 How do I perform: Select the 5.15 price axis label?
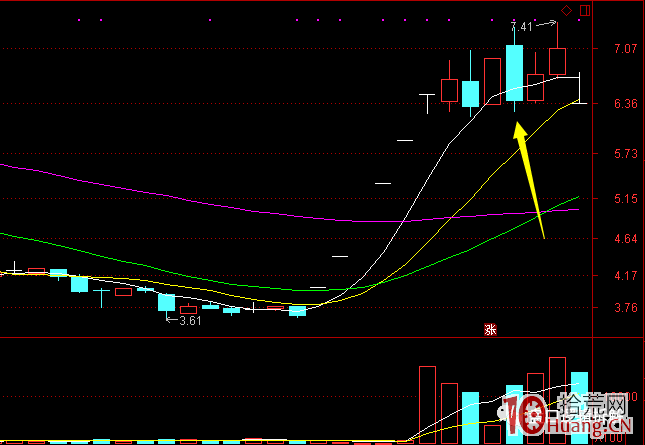tap(625, 199)
